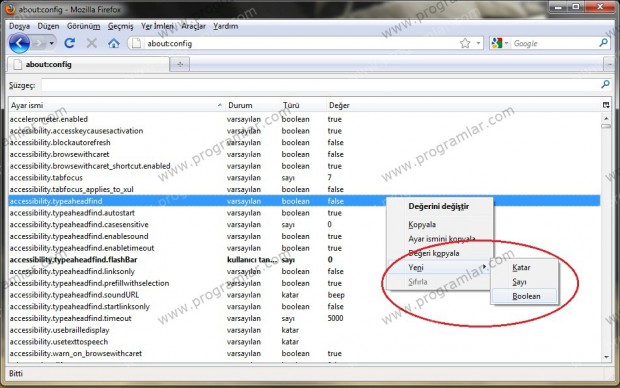Open the address bar history dropdown
The image size is (620, 388).
[x=478, y=43]
